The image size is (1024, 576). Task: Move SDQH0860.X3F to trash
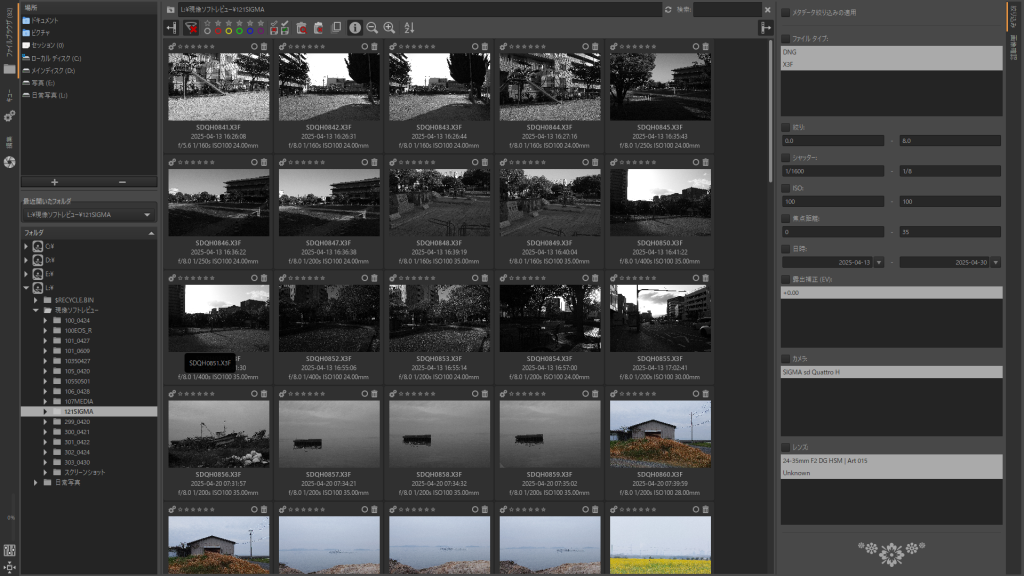705,393
